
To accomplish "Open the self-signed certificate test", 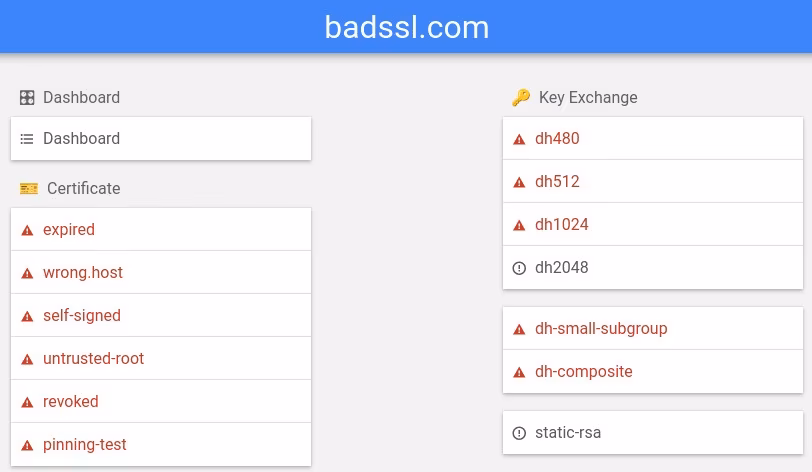I will click(82, 316).
